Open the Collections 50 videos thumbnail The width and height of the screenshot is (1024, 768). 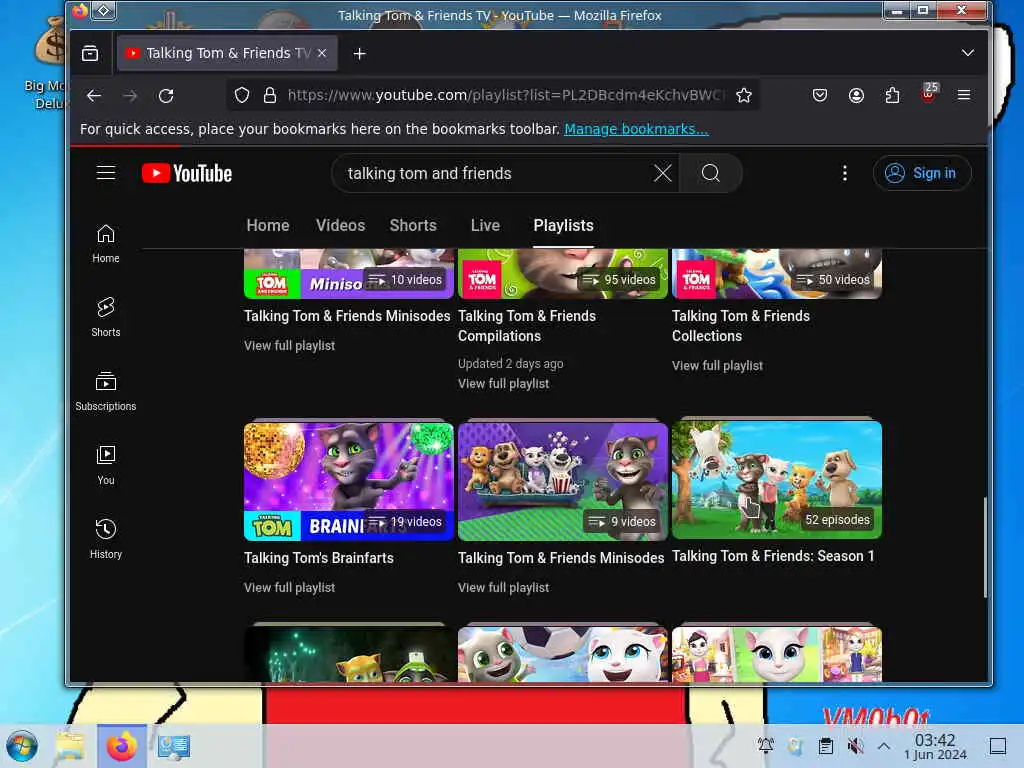[776, 274]
